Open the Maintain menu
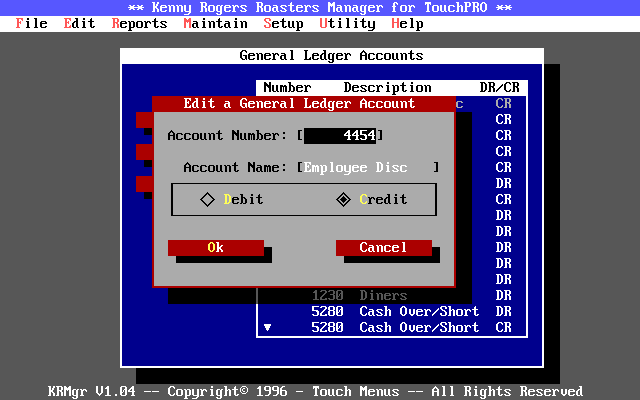 (216, 24)
